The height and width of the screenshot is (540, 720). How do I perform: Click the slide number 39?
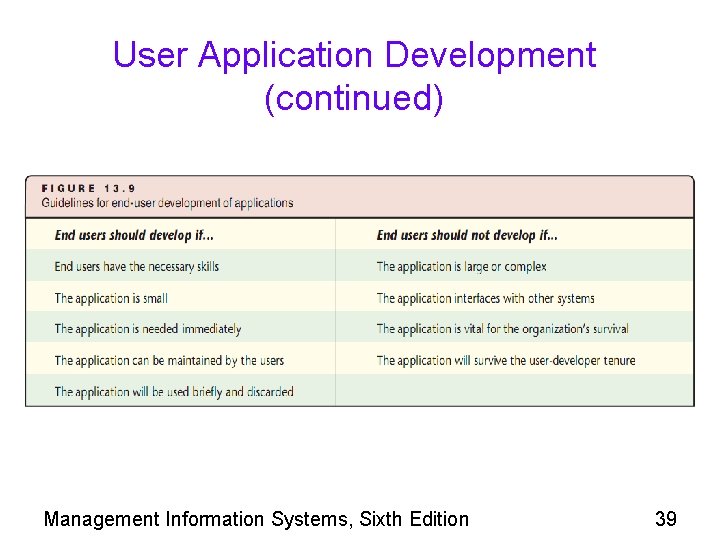pyautogui.click(x=666, y=519)
